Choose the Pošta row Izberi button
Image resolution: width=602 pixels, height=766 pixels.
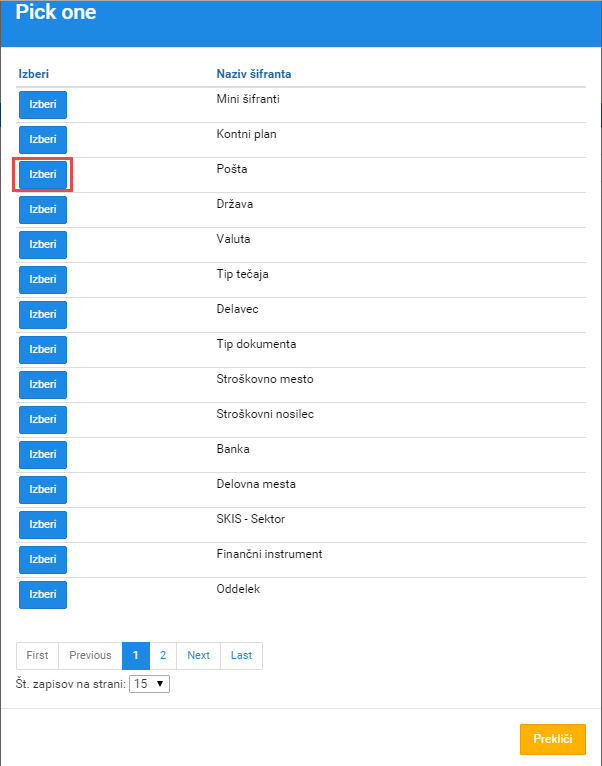pyautogui.click(x=43, y=174)
